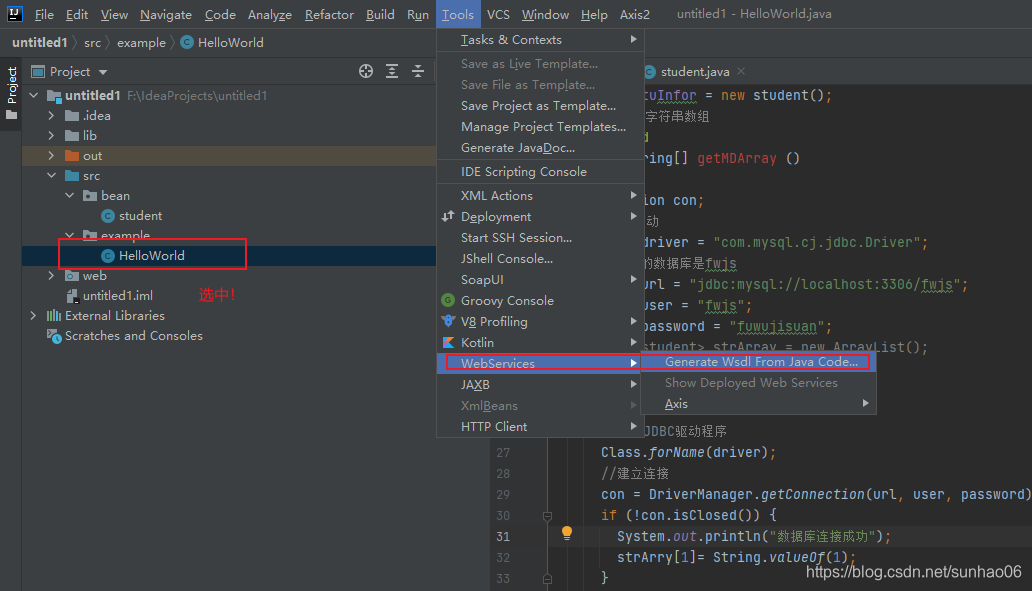The width and height of the screenshot is (1032, 591).
Task: Click the out folder icon
Action: click(72, 156)
